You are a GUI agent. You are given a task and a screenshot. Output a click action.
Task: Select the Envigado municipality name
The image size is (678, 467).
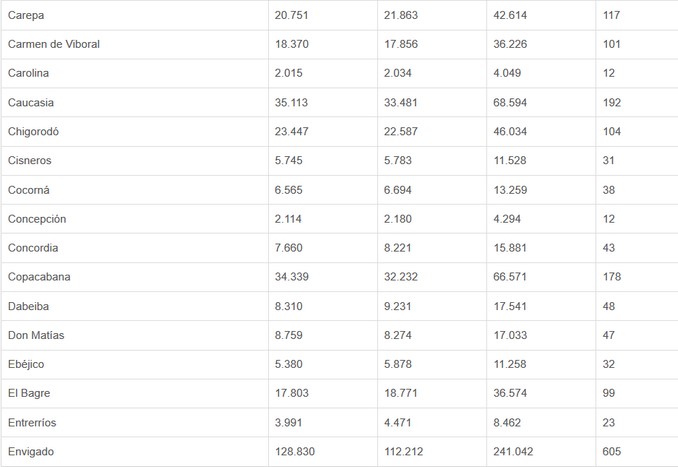[x=31, y=452]
